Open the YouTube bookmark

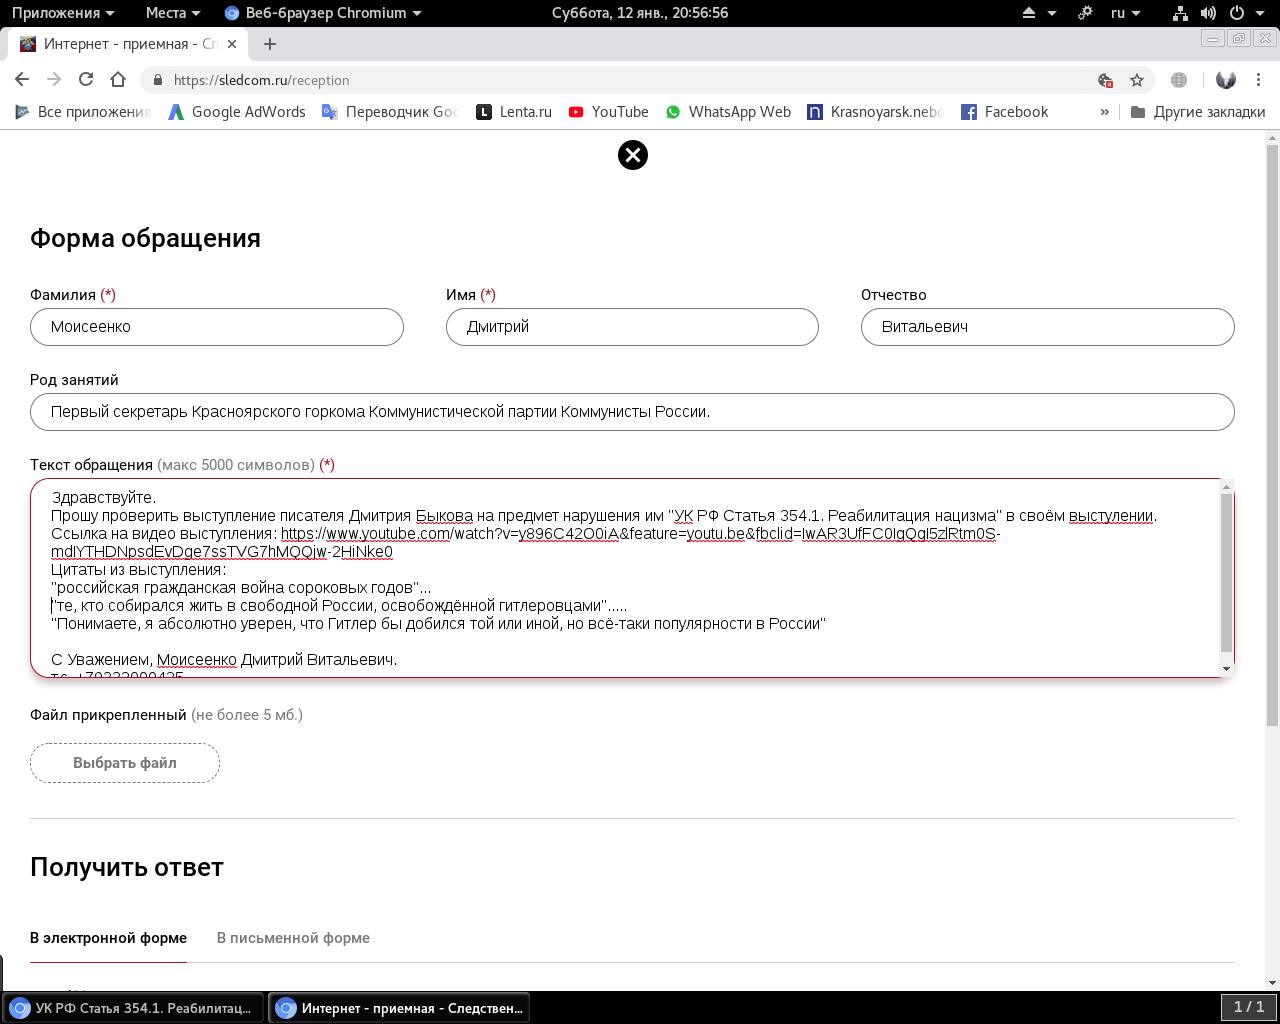(609, 112)
